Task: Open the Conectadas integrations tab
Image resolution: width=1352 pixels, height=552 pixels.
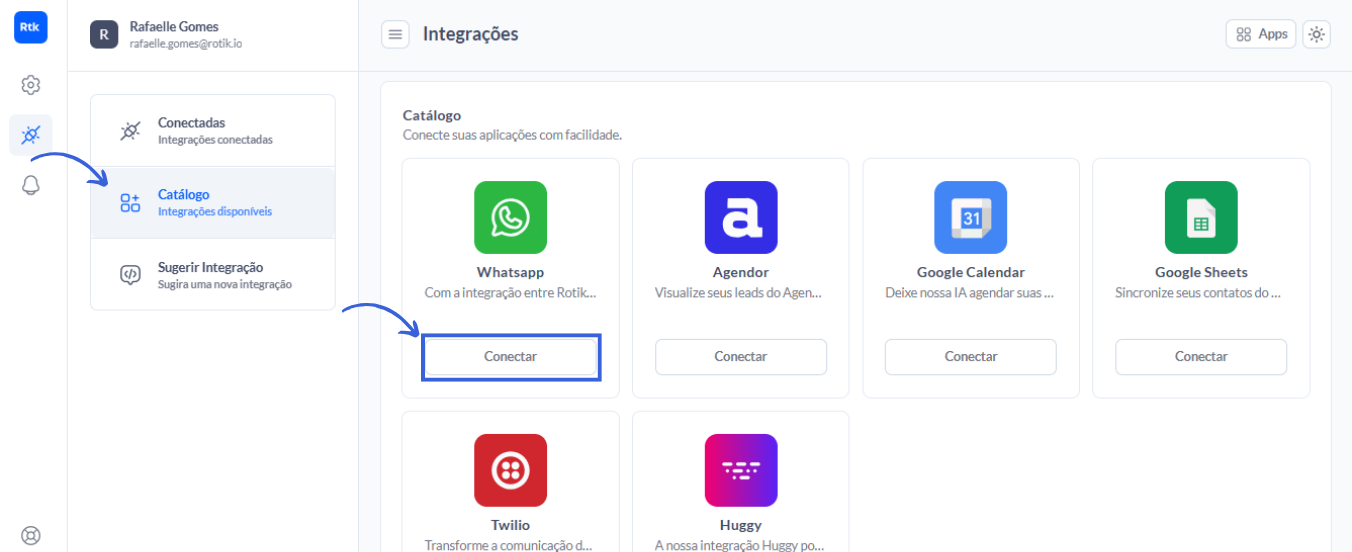Action: (x=213, y=130)
